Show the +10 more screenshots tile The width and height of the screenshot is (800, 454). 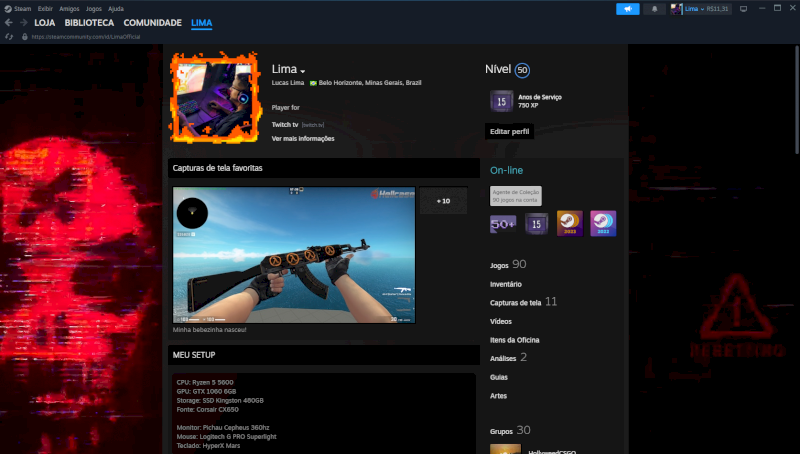coord(443,201)
